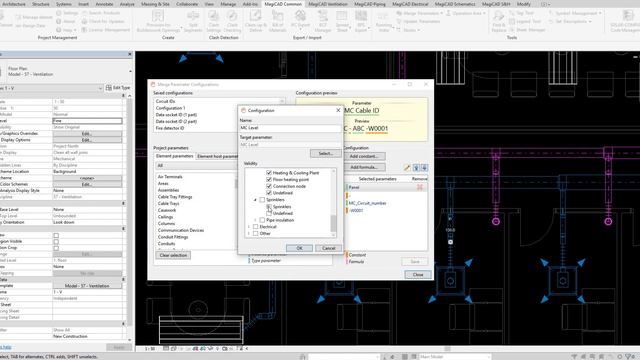Open the Operation Area ribbon dropdown
Screen dimensions: 640x360
tap(466, 13)
